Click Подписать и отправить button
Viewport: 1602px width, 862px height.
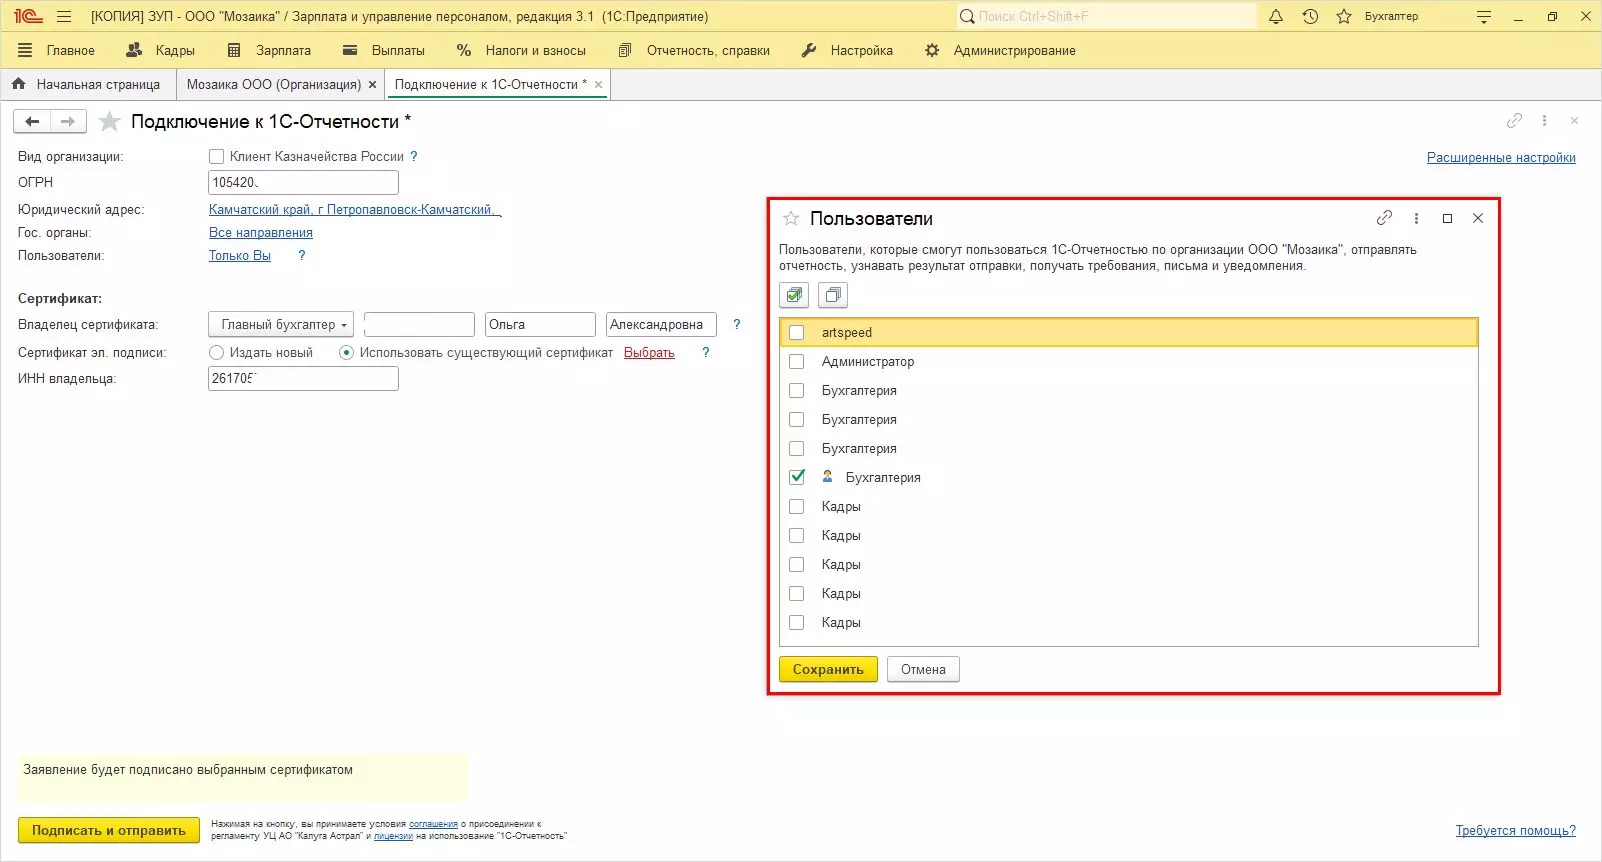[x=109, y=830]
